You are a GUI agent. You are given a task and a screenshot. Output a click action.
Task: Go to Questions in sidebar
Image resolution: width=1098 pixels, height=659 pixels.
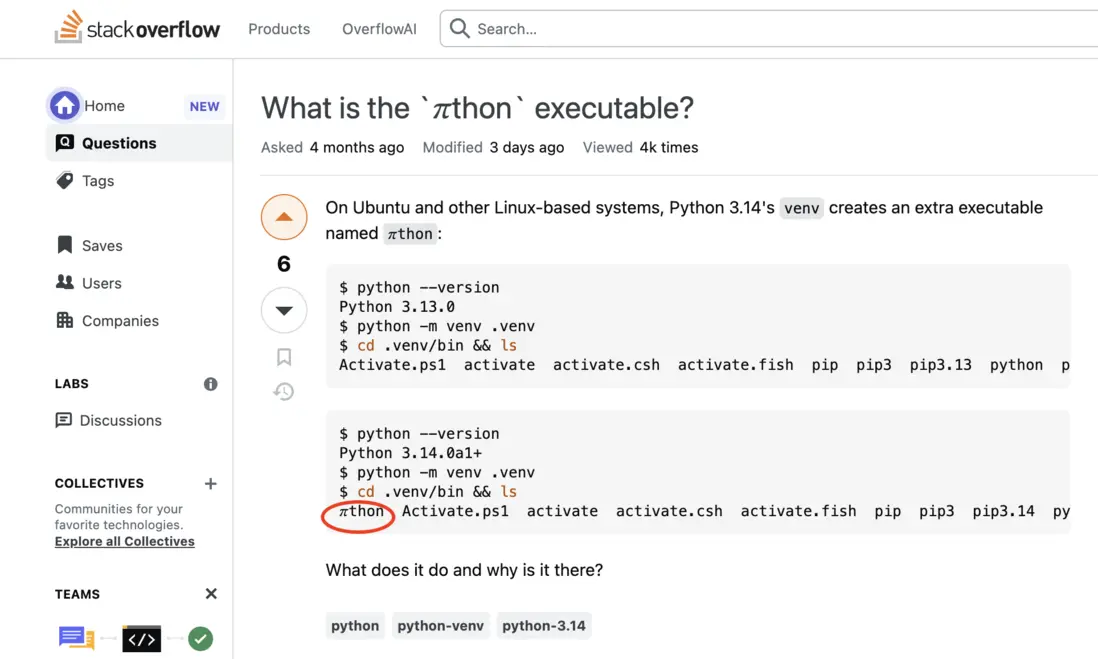[x=119, y=143]
